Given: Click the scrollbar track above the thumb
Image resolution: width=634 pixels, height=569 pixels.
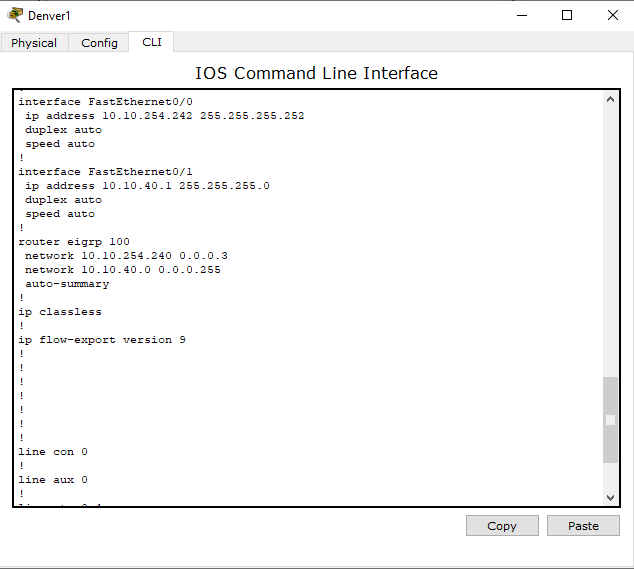Looking at the screenshot, I should coord(610,240).
